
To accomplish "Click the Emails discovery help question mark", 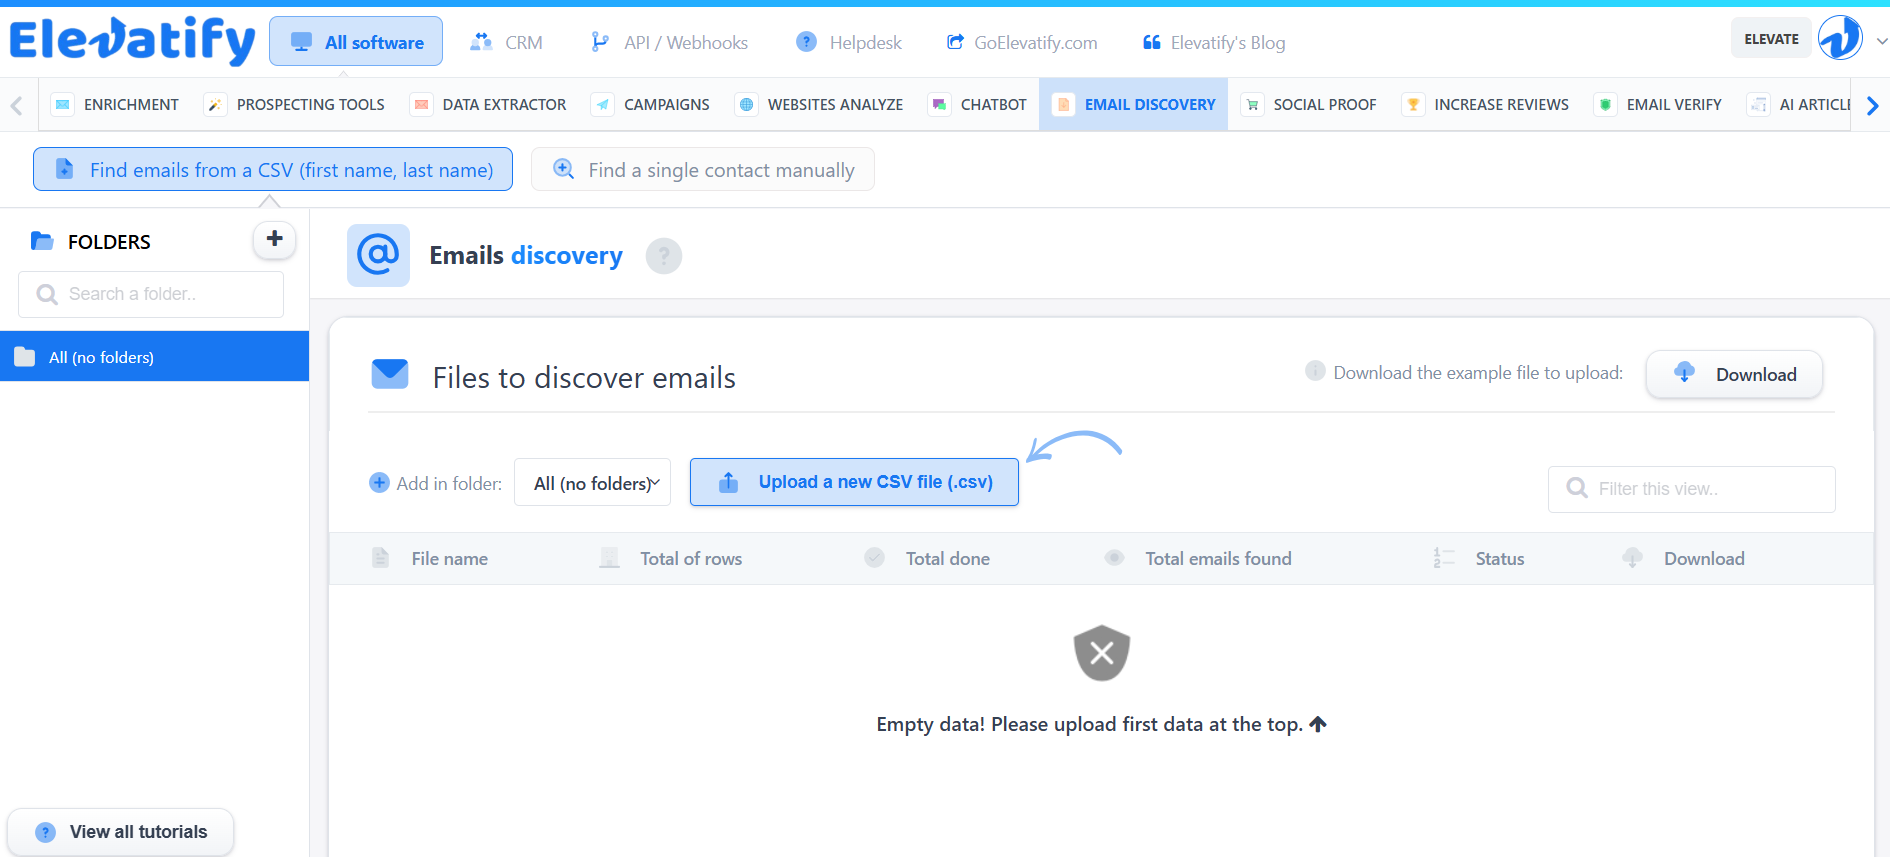I will (664, 256).
